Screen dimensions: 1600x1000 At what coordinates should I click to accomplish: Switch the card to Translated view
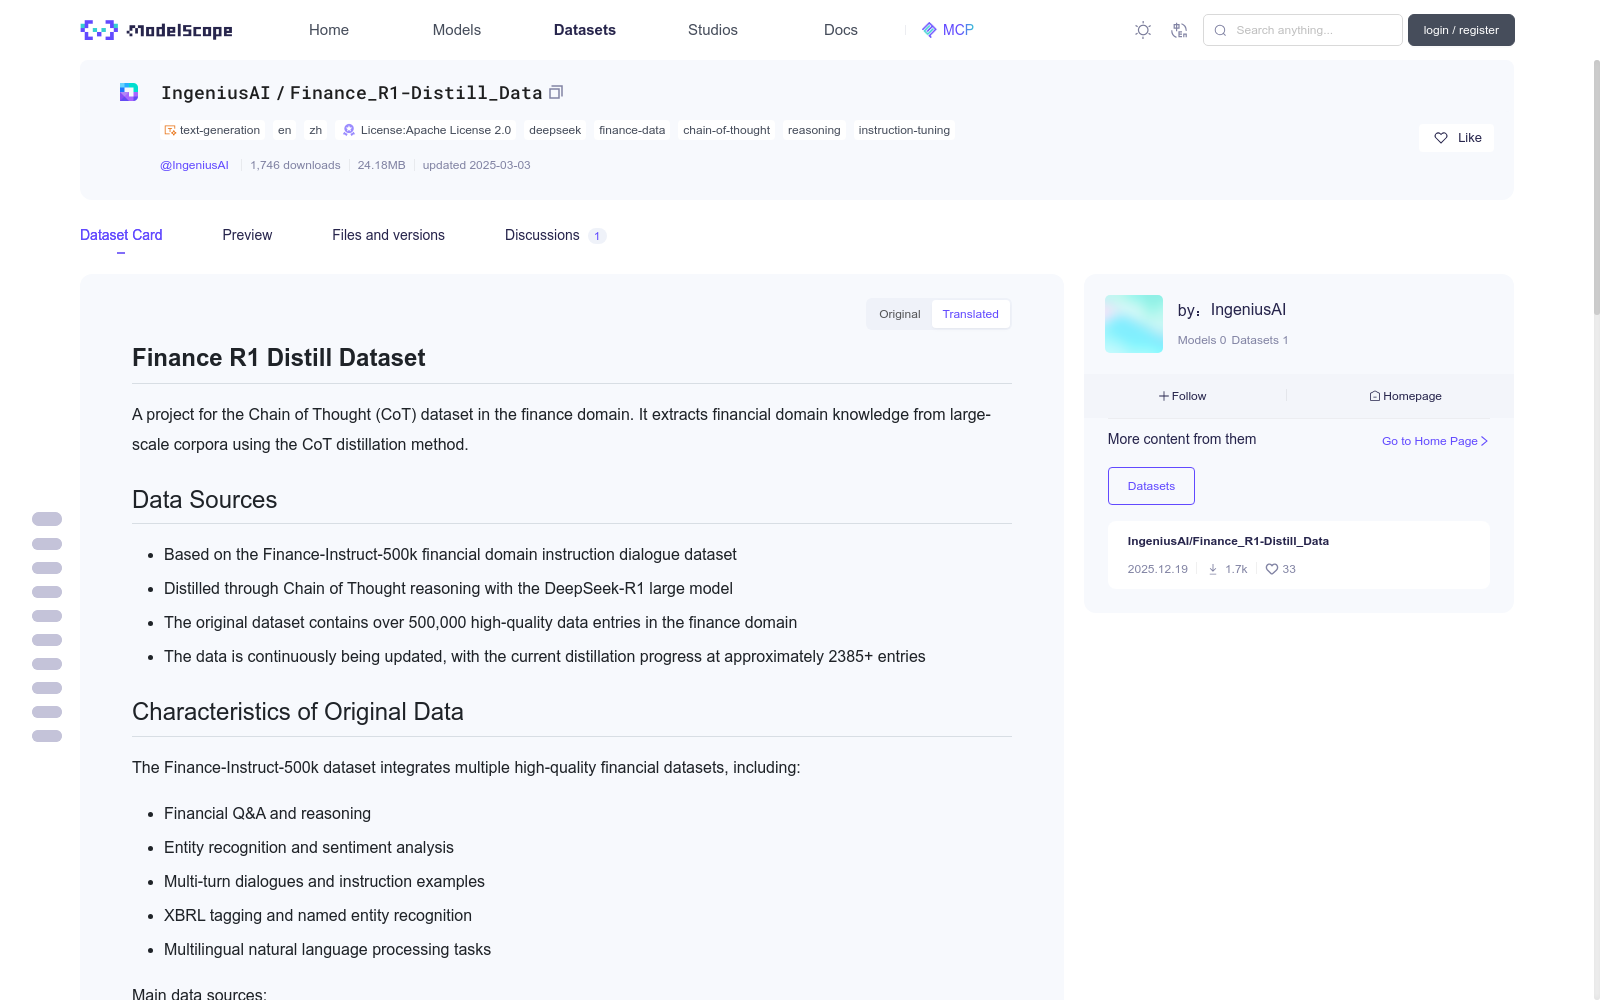click(970, 314)
